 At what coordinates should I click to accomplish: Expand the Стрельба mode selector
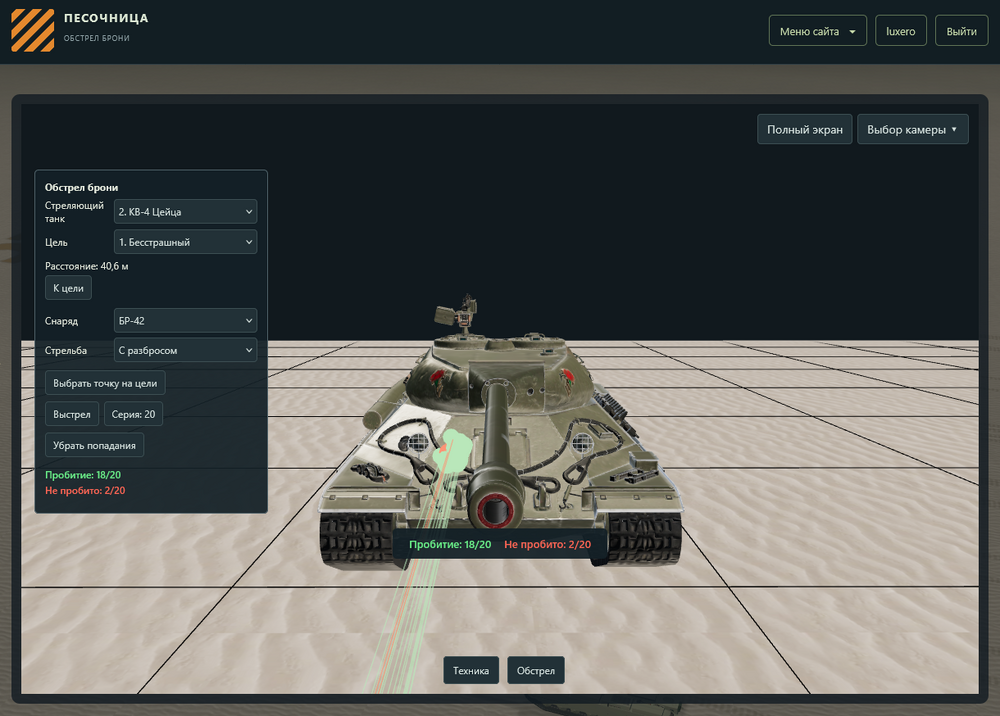click(x=185, y=350)
